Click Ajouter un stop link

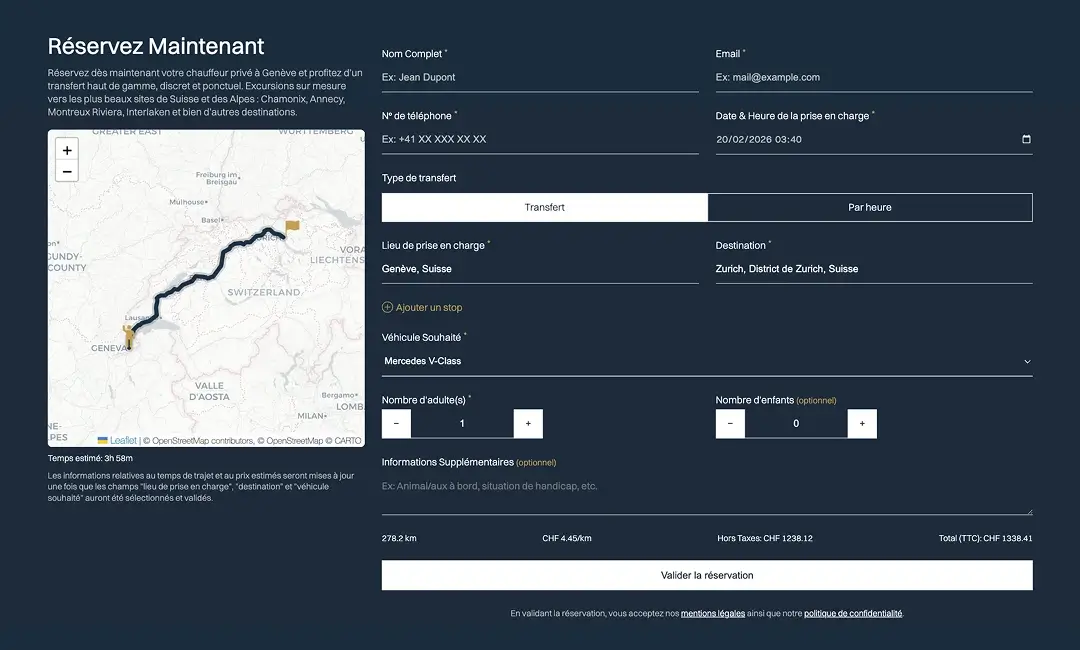pyautogui.click(x=422, y=307)
